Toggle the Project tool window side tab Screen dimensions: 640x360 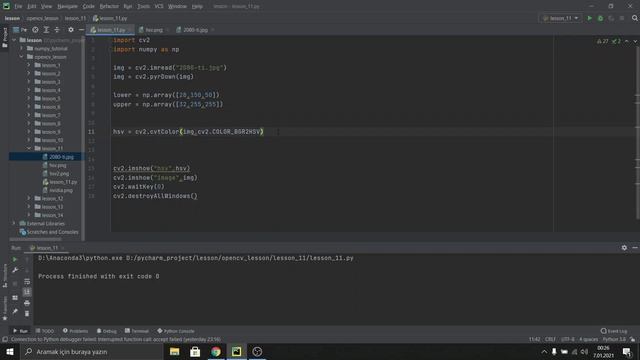tap(5, 38)
